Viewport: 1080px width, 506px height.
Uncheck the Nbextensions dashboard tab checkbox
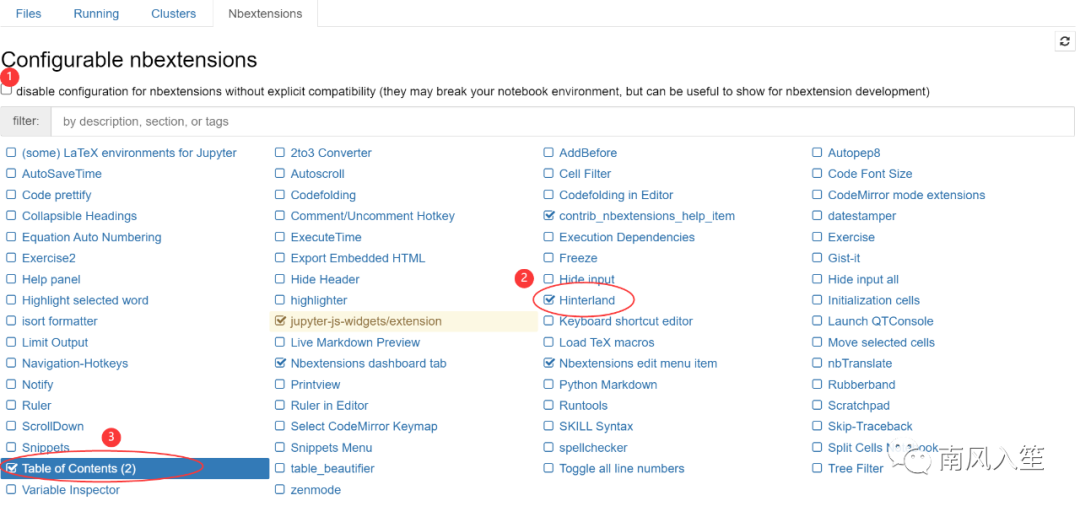point(280,364)
